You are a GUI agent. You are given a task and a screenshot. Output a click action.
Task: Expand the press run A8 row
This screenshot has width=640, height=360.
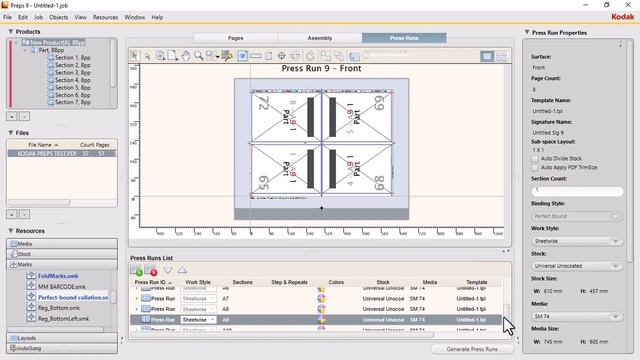136,309
